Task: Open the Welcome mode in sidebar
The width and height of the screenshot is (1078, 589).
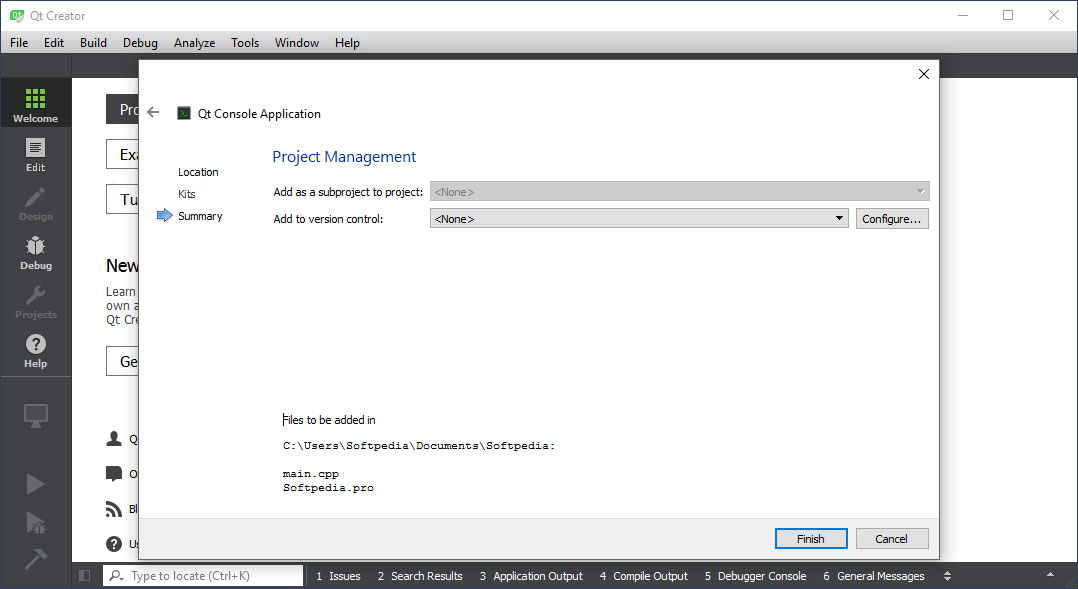Action: pyautogui.click(x=35, y=104)
